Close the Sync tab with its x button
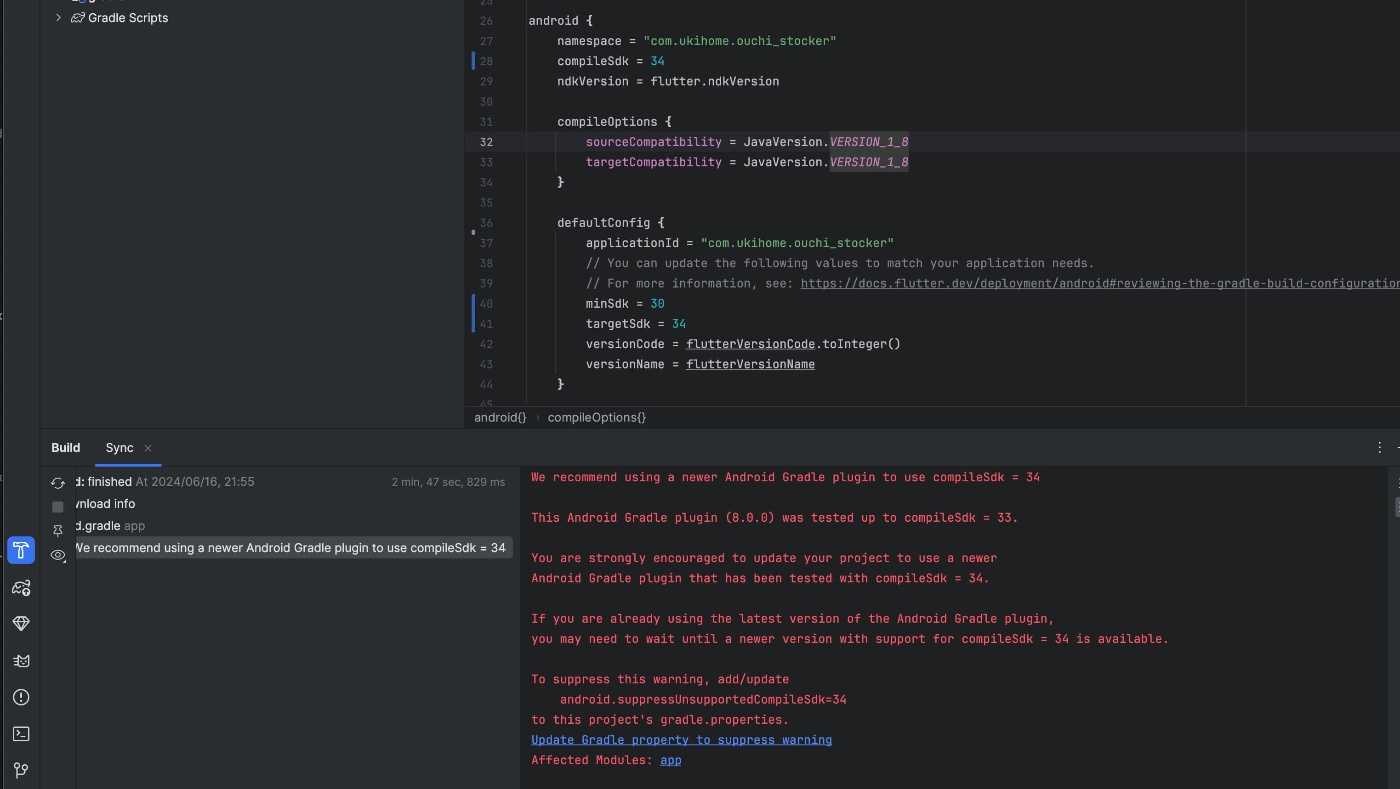Image resolution: width=1400 pixels, height=789 pixels. point(147,449)
